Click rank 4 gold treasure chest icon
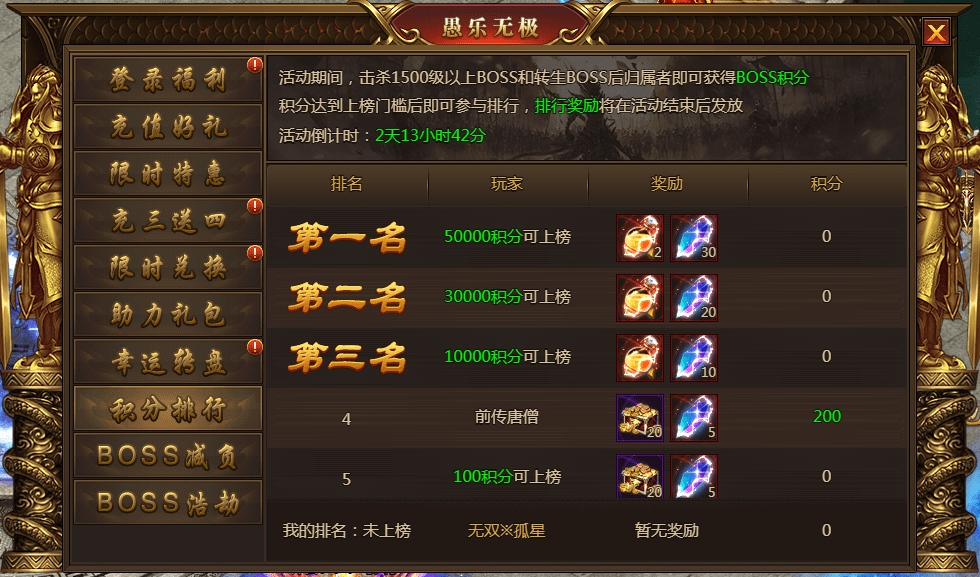 (x=639, y=418)
